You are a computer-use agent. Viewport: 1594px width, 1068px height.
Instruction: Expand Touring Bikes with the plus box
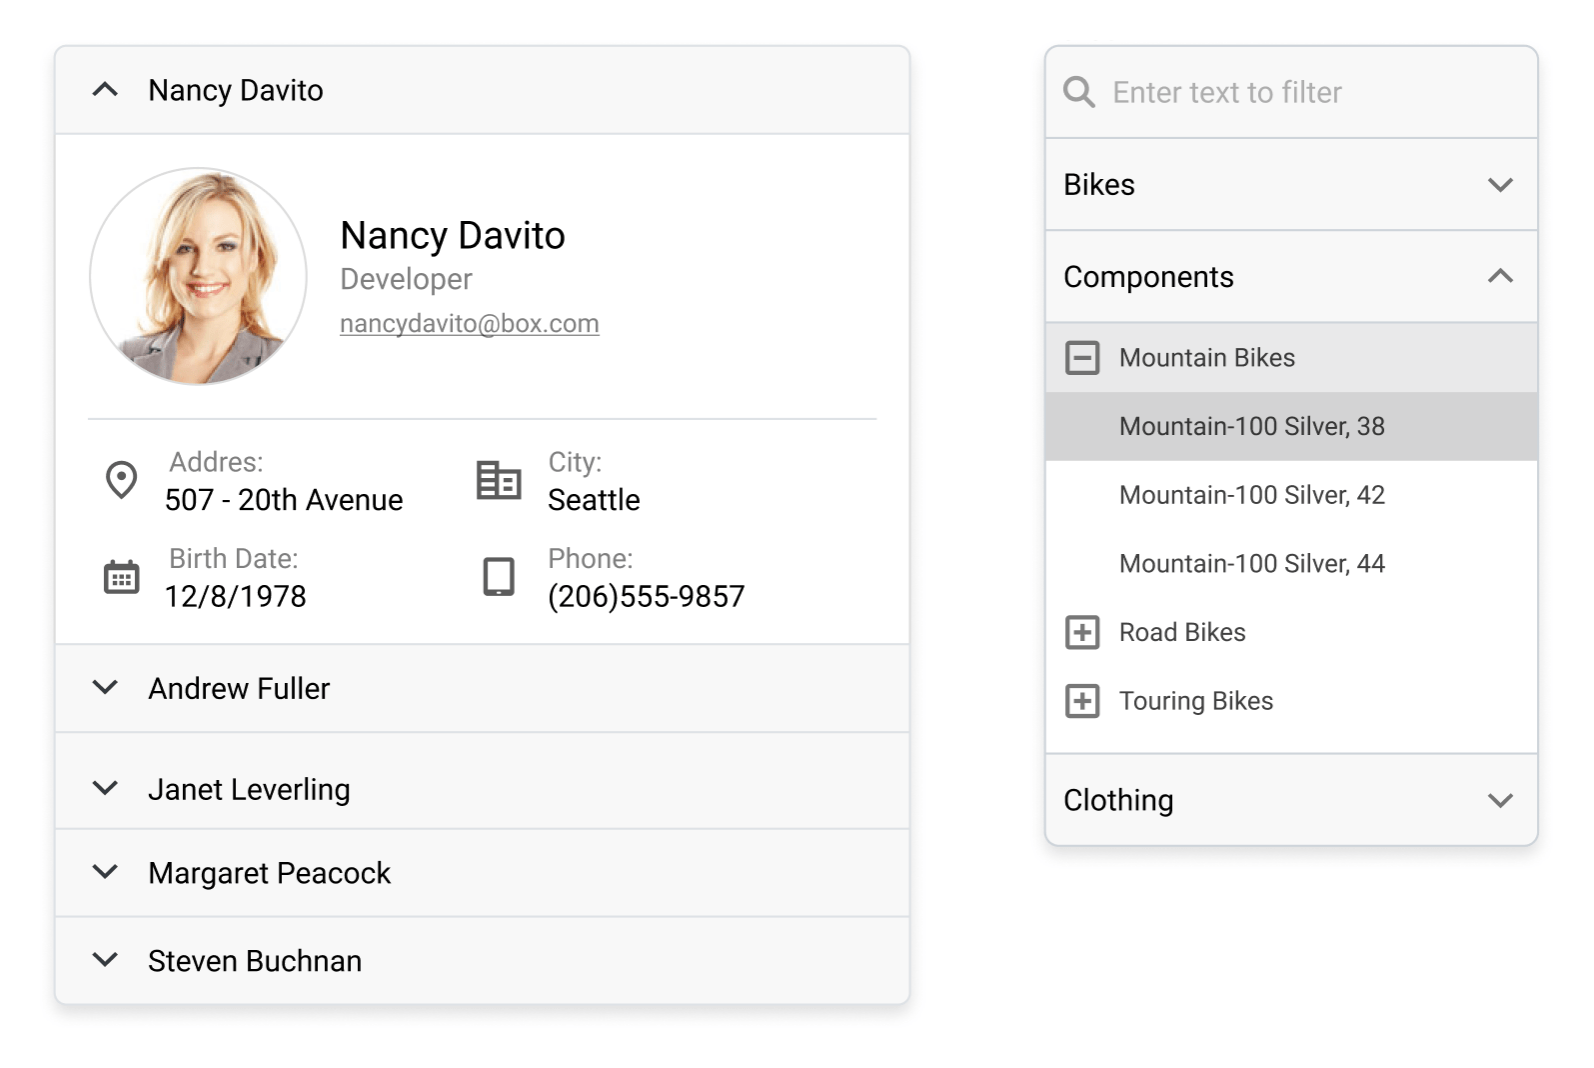(x=1082, y=701)
